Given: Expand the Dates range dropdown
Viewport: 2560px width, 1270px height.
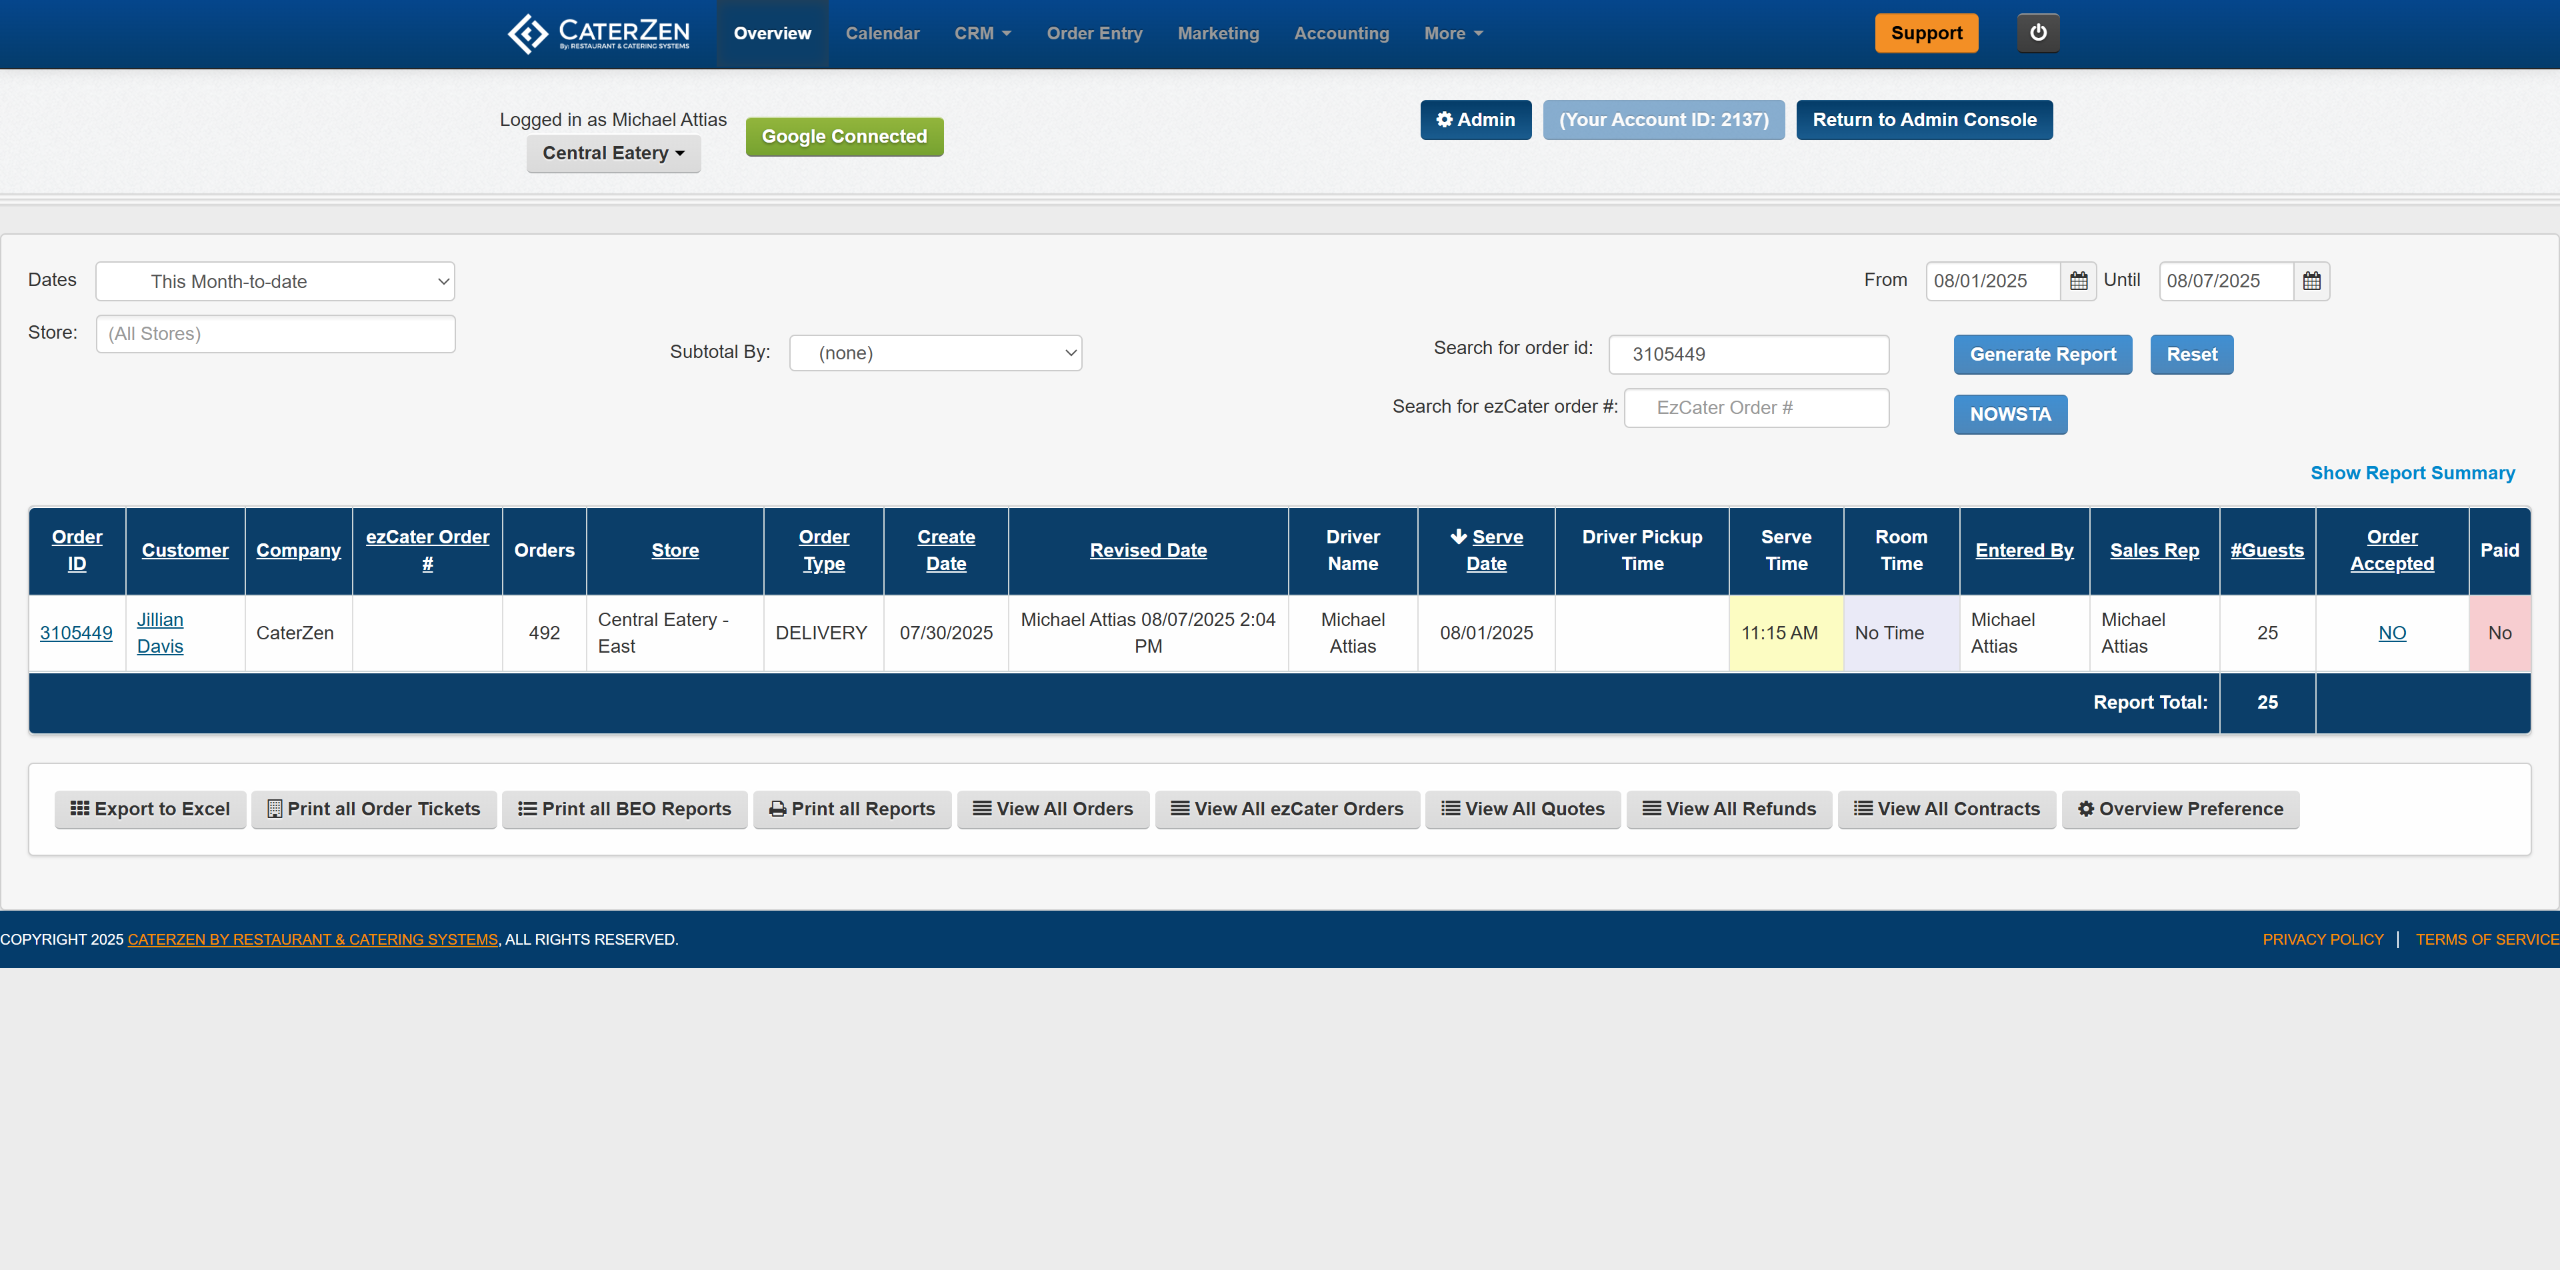Looking at the screenshot, I should pyautogui.click(x=275, y=282).
